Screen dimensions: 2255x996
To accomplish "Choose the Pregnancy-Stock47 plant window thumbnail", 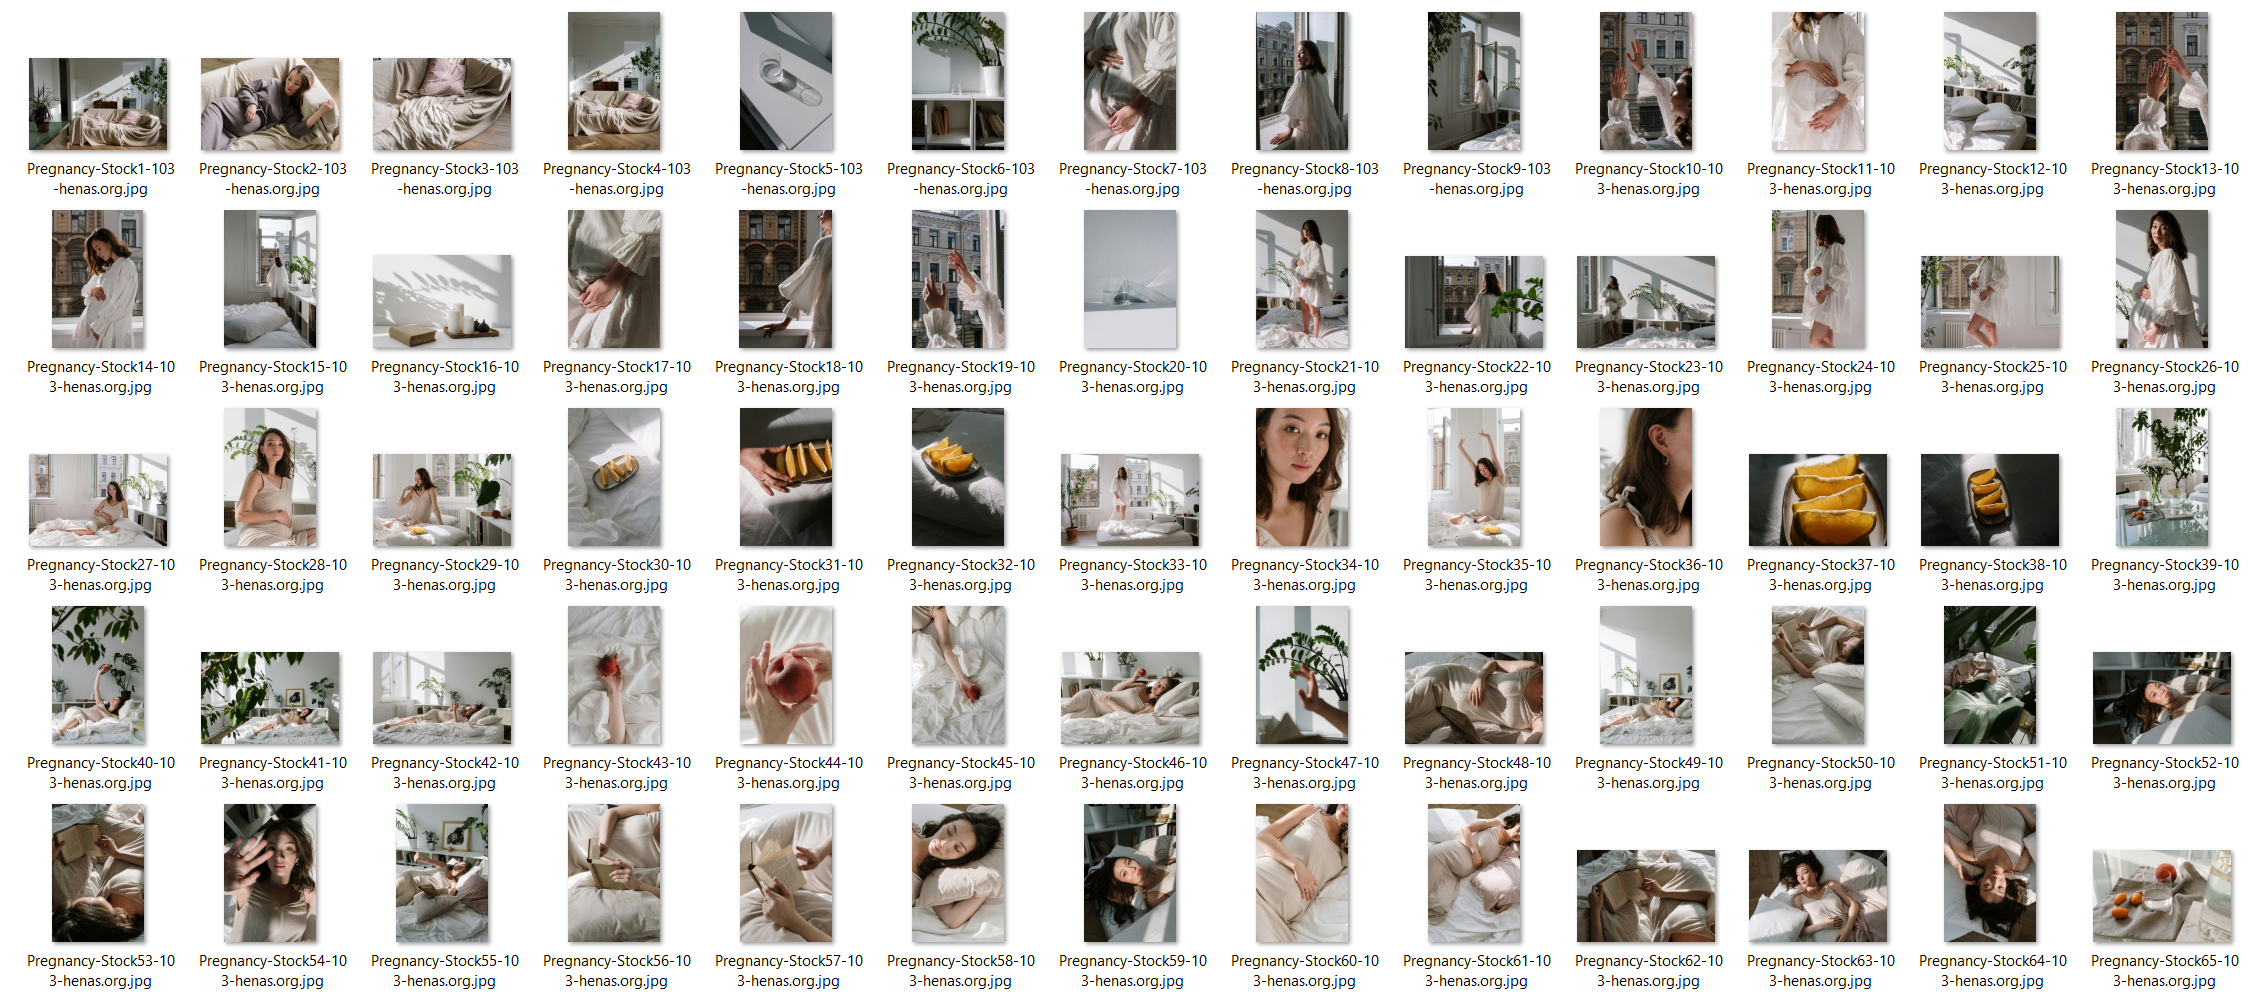I will [x=1302, y=675].
